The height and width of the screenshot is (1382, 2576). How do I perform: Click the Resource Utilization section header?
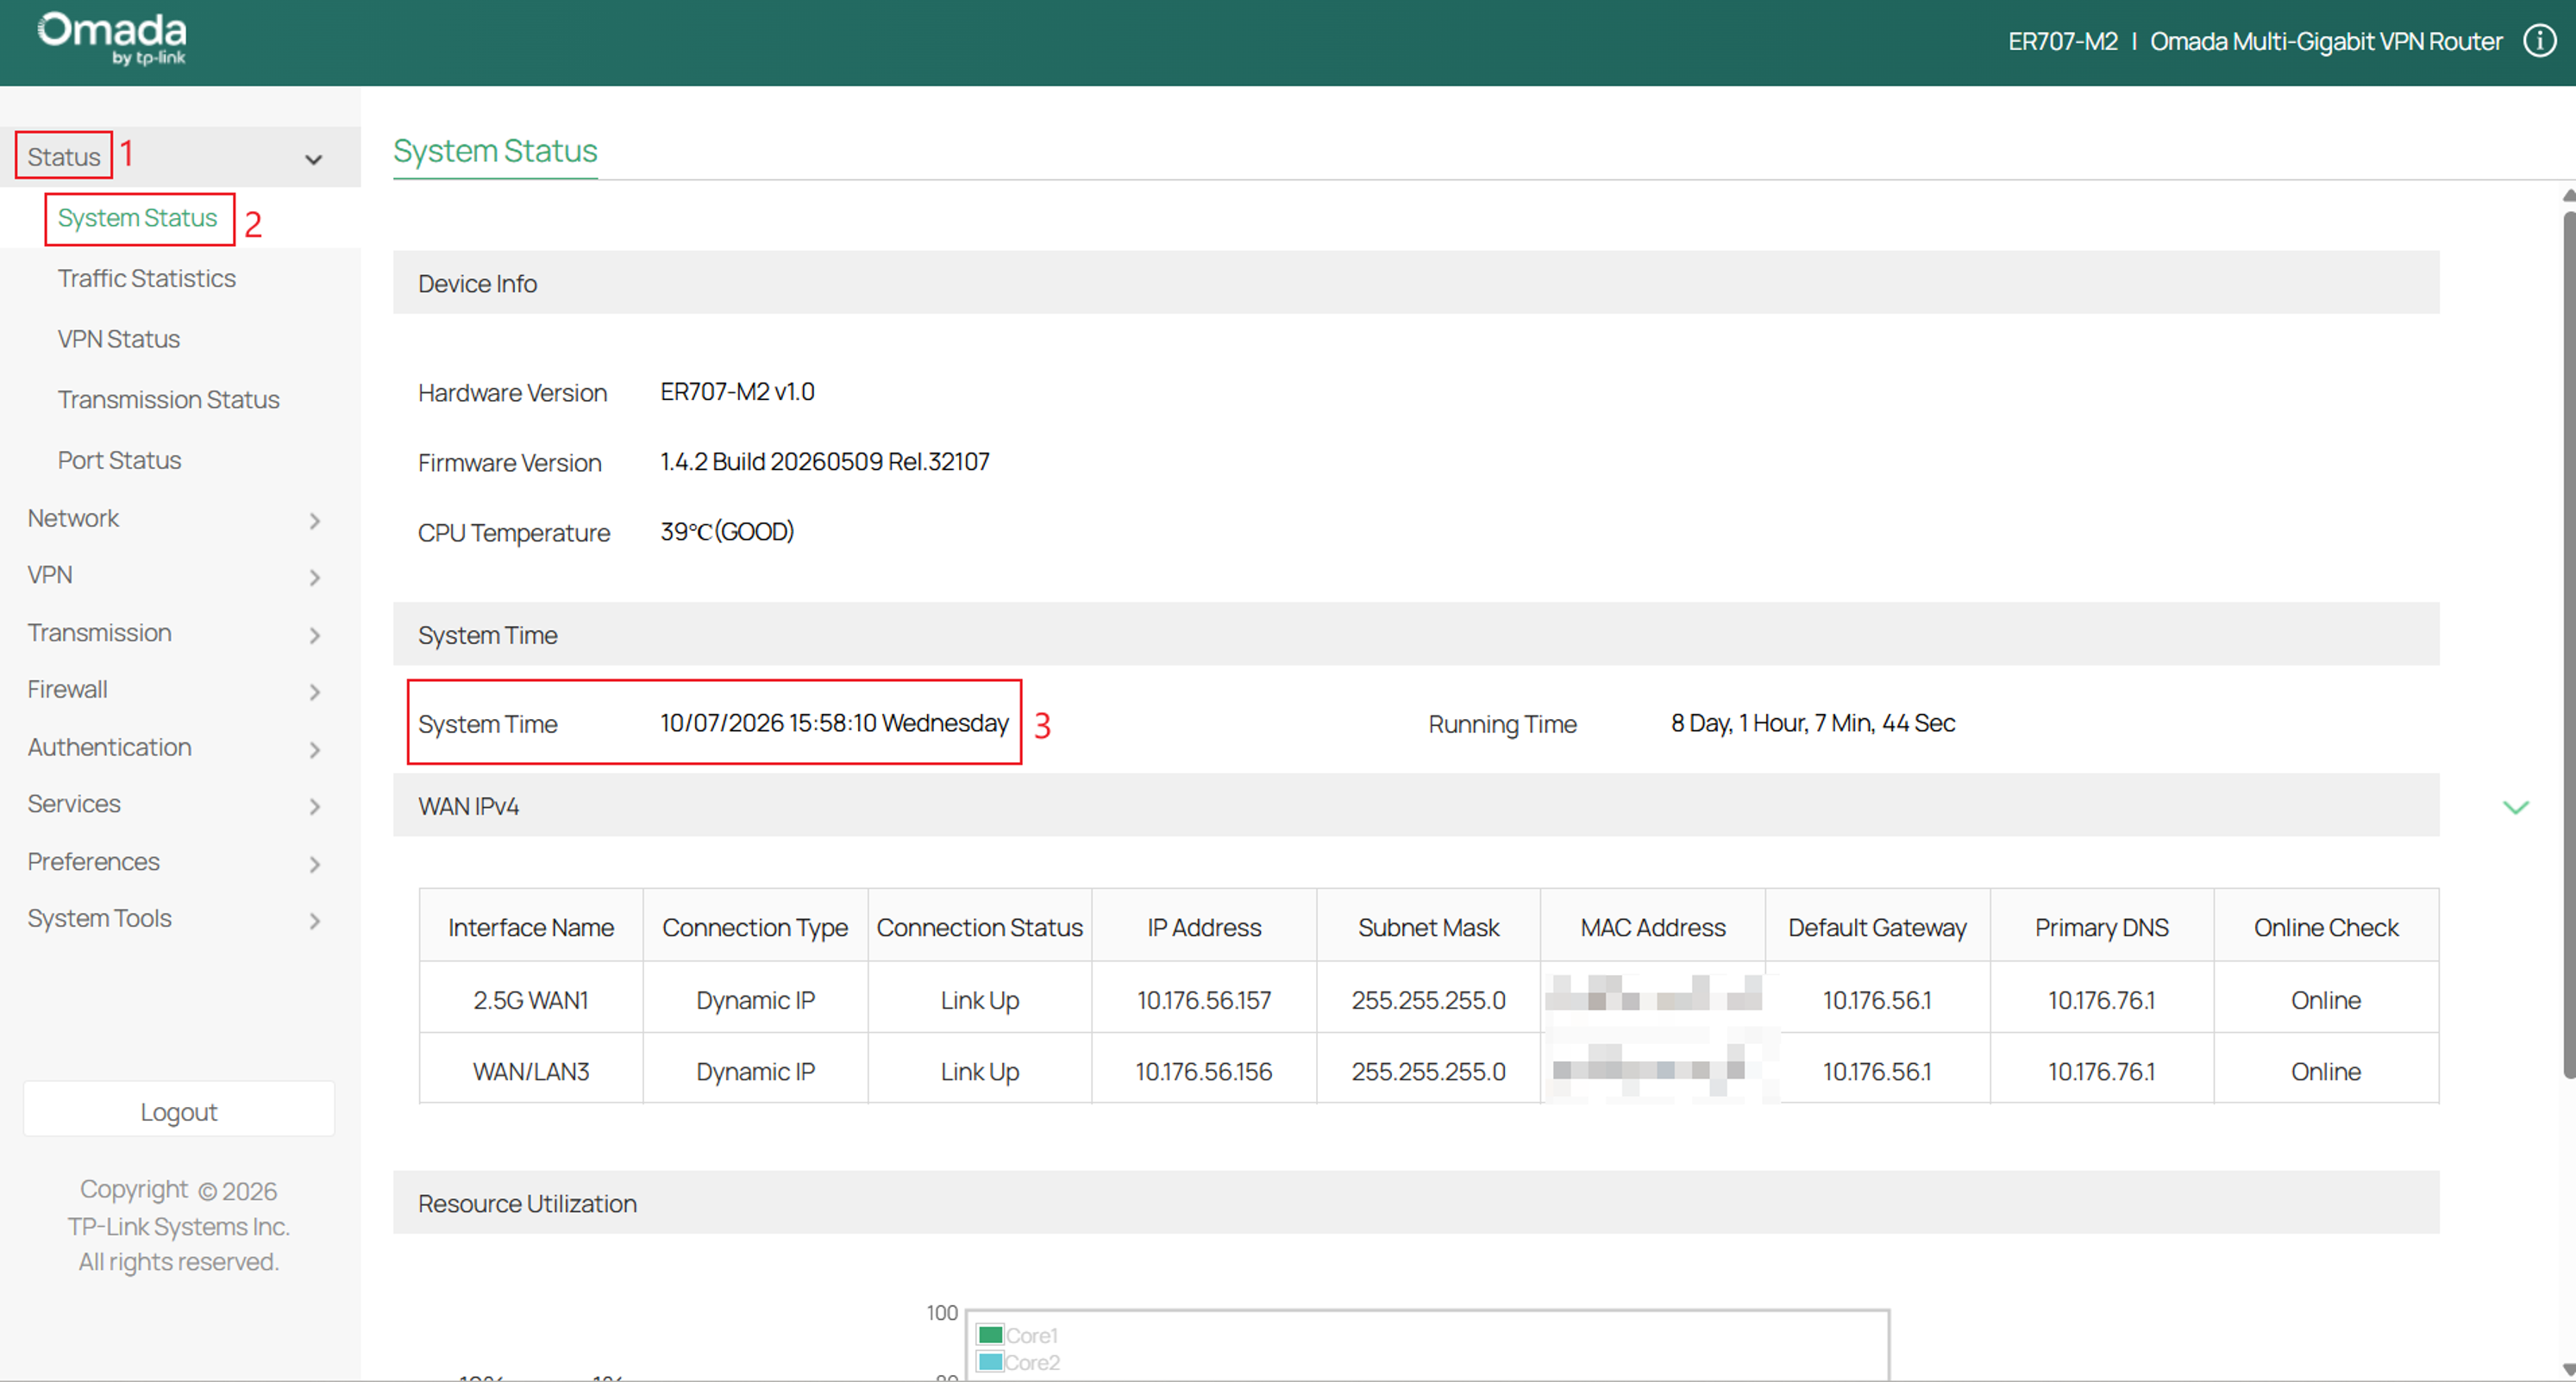tap(1416, 1202)
